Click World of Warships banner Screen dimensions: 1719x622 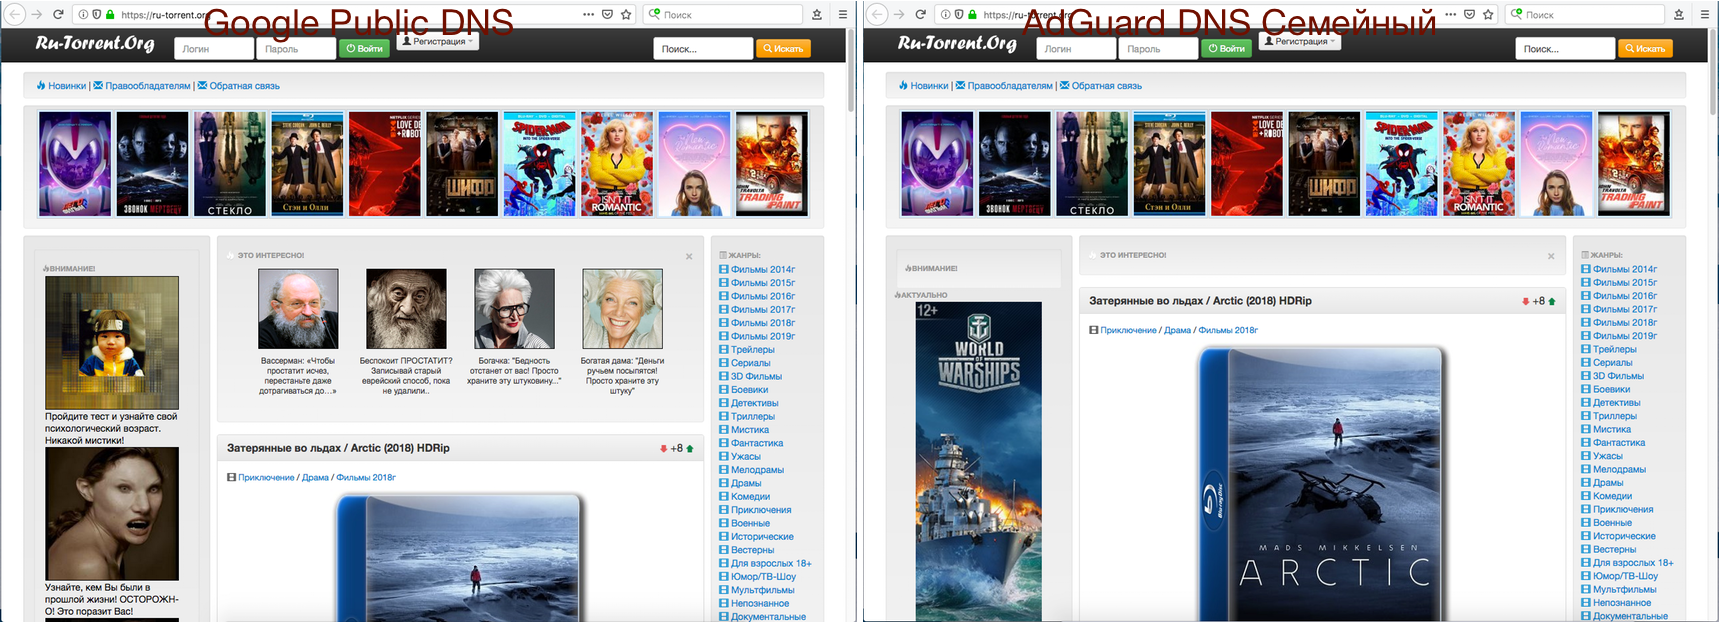(x=978, y=460)
